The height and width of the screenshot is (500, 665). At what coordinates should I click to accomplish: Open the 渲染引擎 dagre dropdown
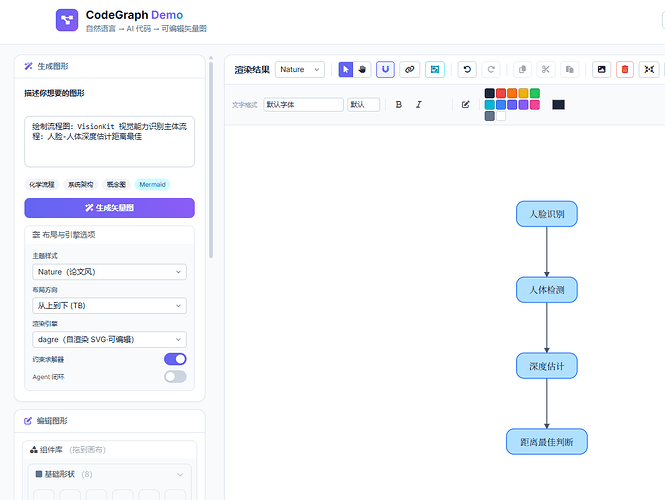tap(109, 340)
